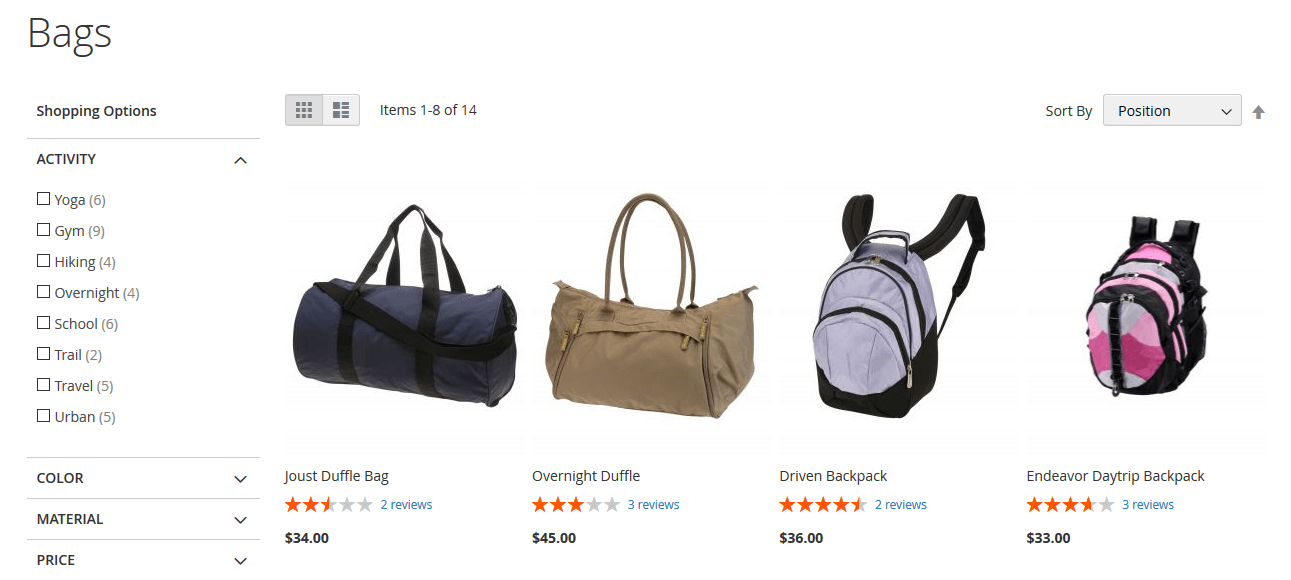Switch to grid view mode
The image size is (1291, 580).
[x=304, y=110]
